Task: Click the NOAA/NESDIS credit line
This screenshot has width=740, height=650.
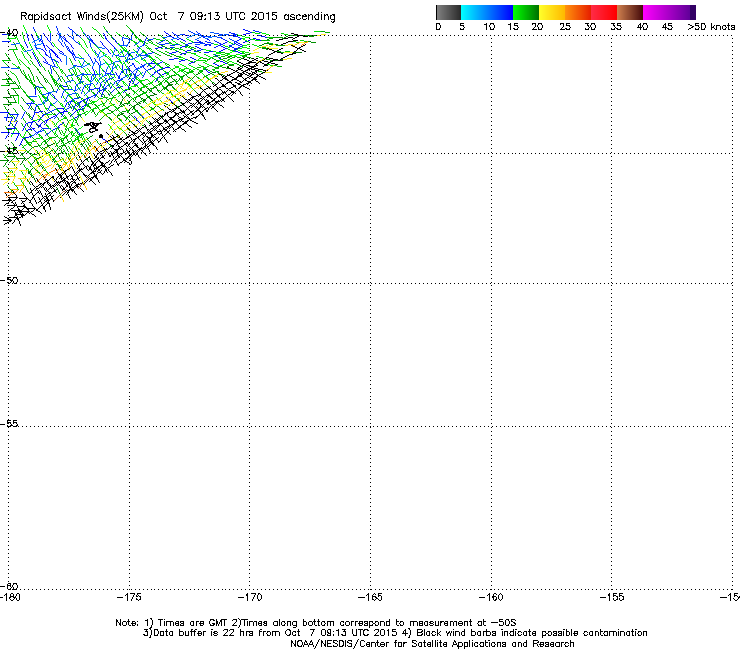Action: click(x=432, y=644)
